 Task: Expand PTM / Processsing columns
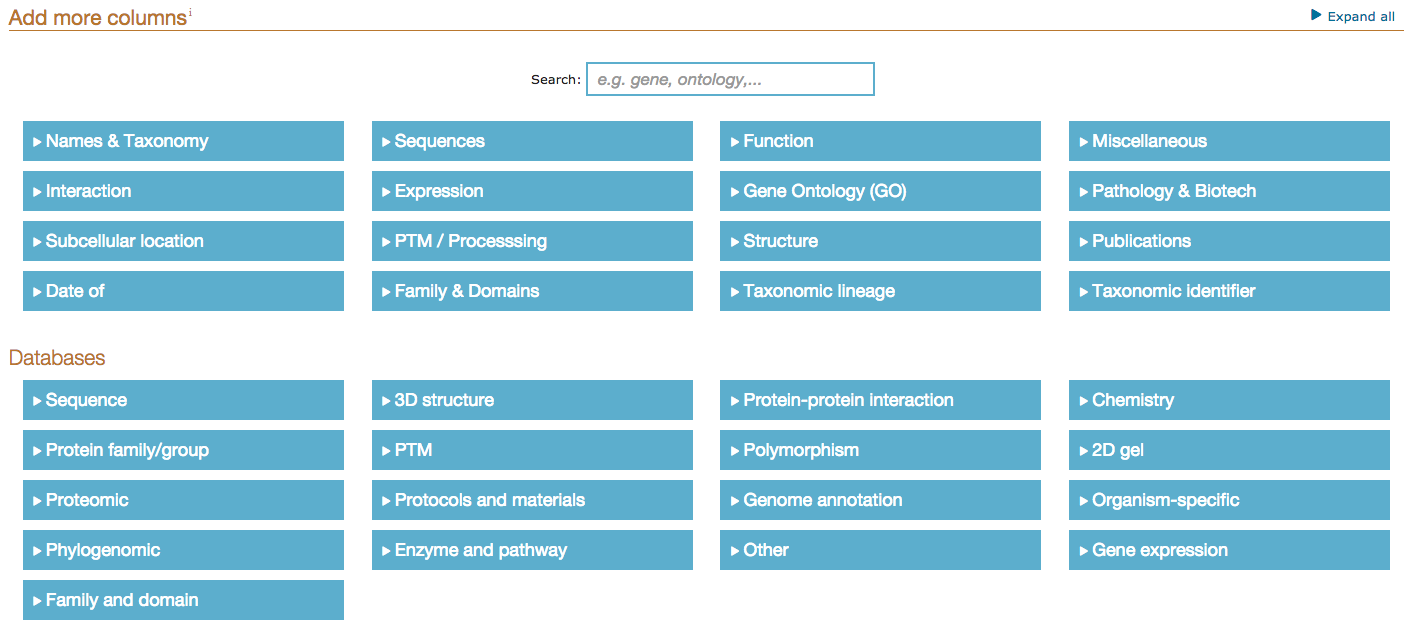(532, 241)
